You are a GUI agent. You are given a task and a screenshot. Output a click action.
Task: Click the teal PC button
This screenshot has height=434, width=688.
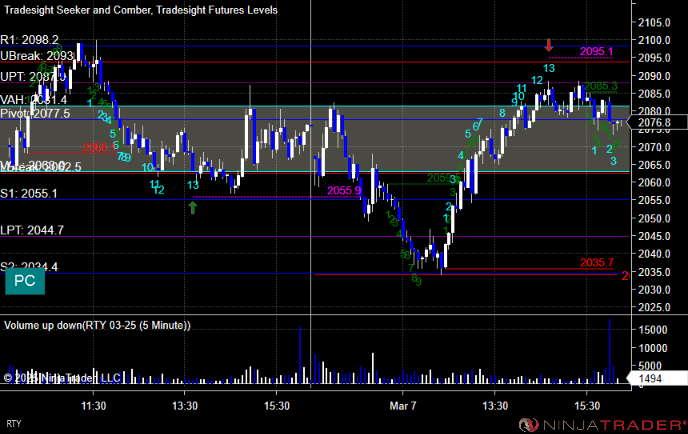pos(25,281)
